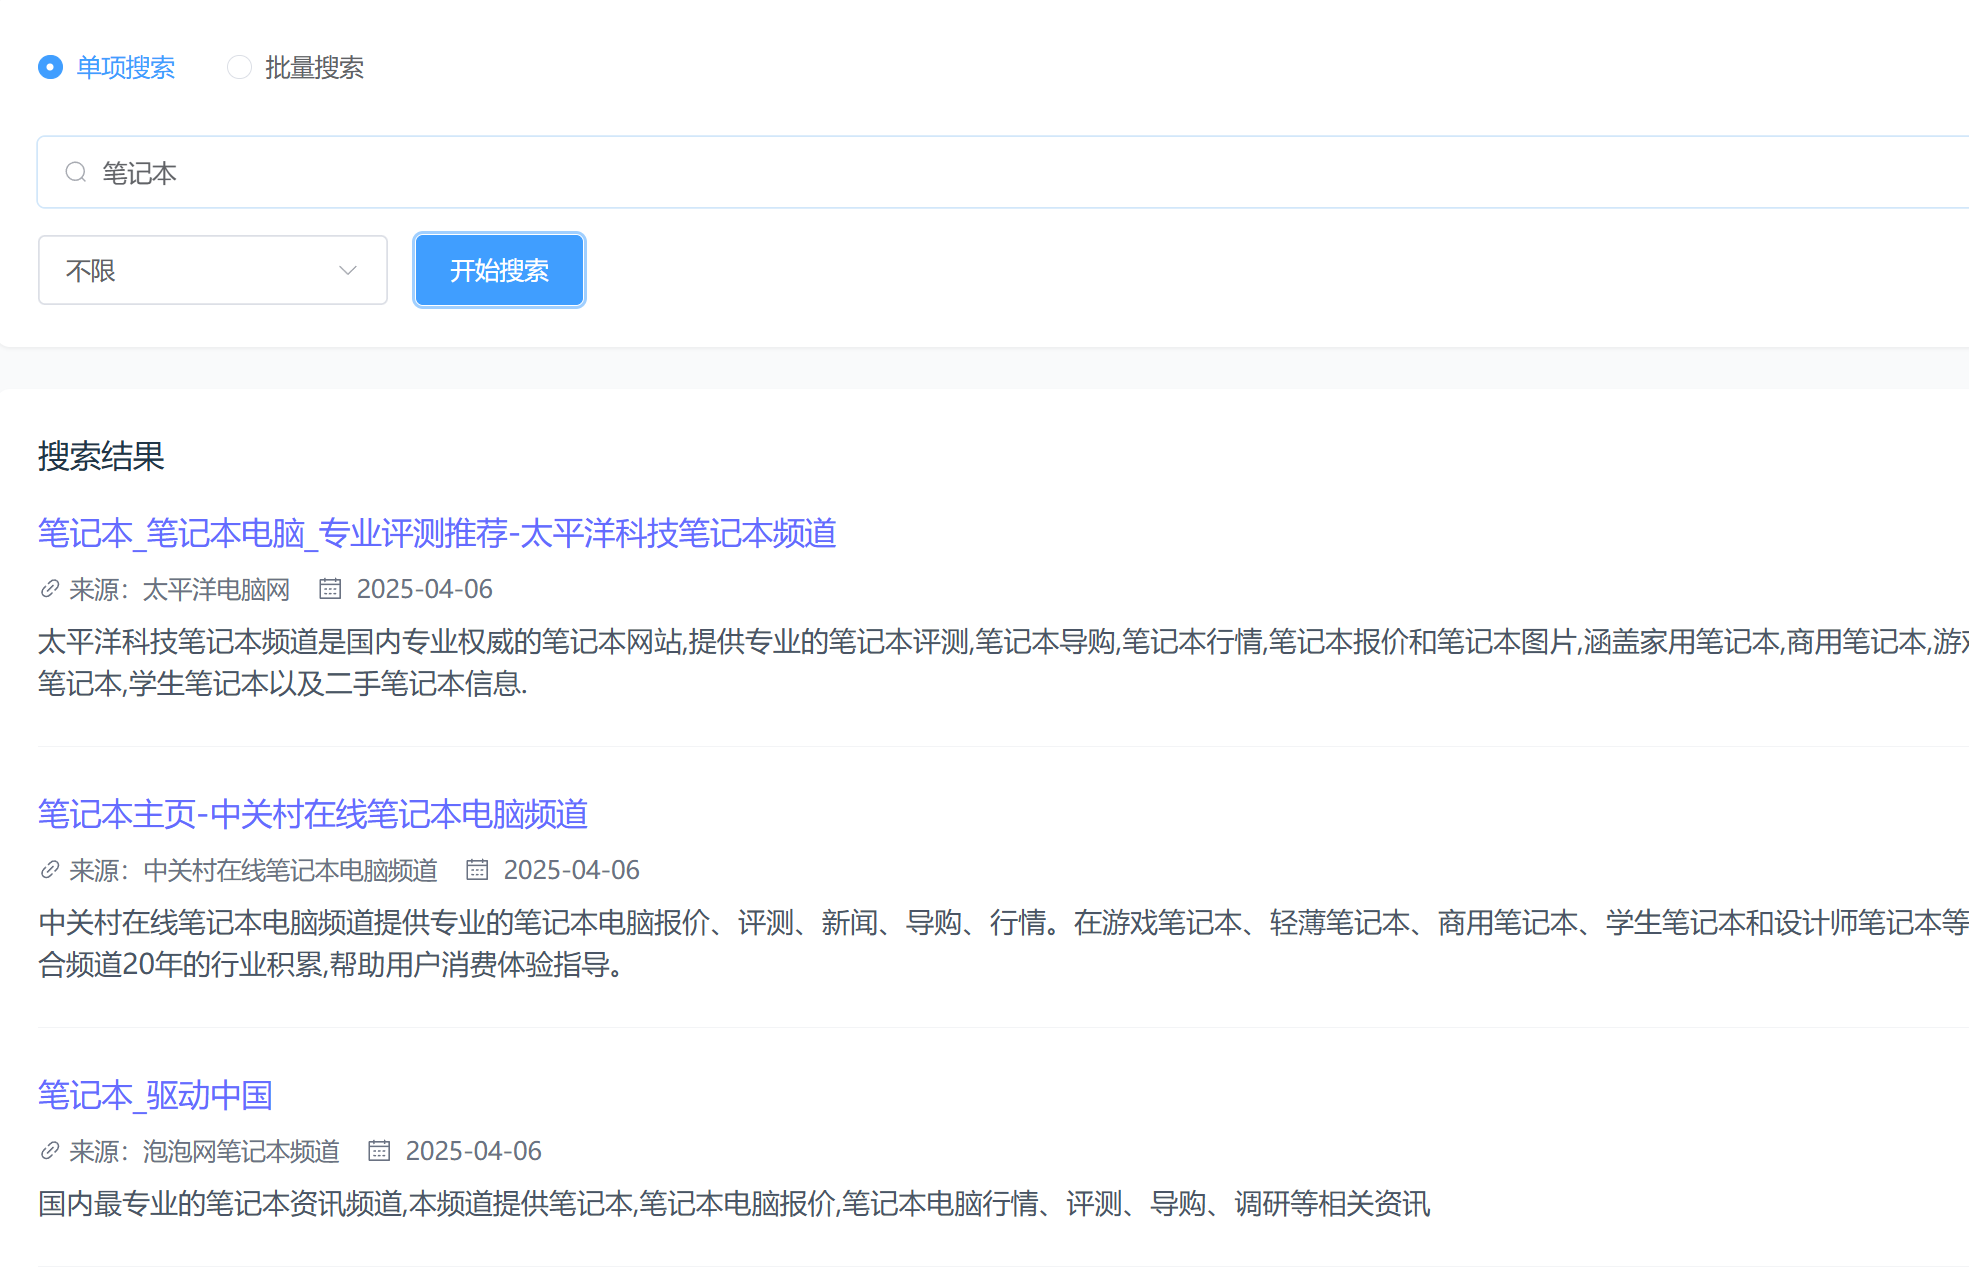This screenshot has width=1969, height=1272.
Task: Click calendar icon in third result
Action: point(379,1151)
